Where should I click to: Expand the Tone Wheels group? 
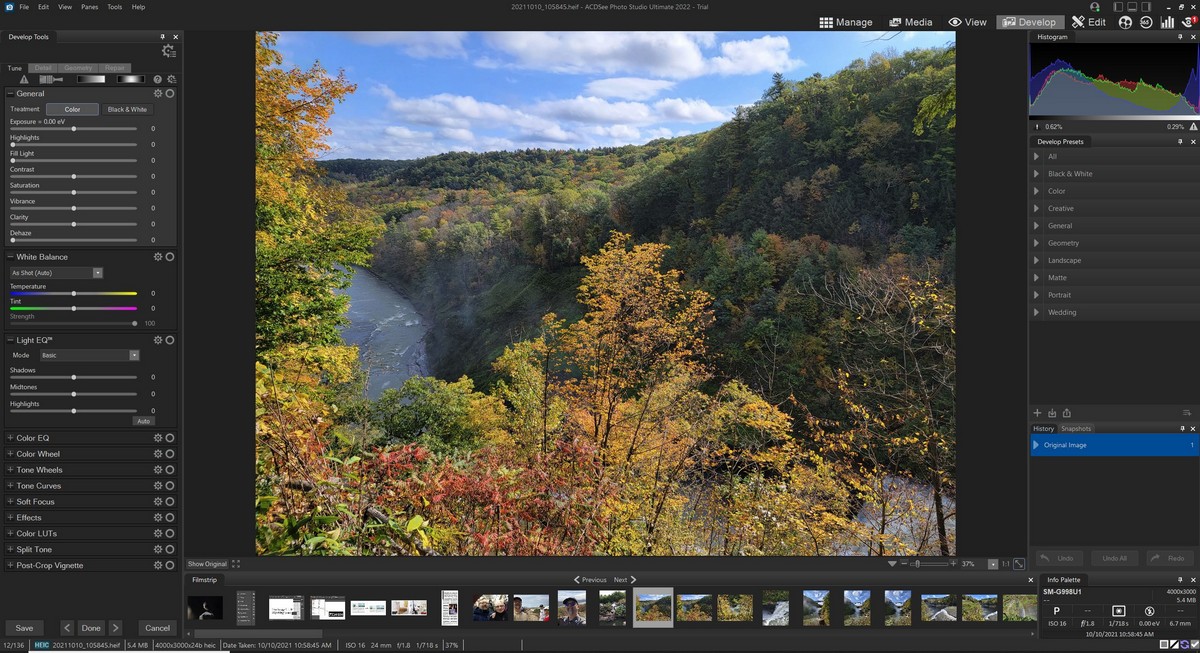click(10, 470)
